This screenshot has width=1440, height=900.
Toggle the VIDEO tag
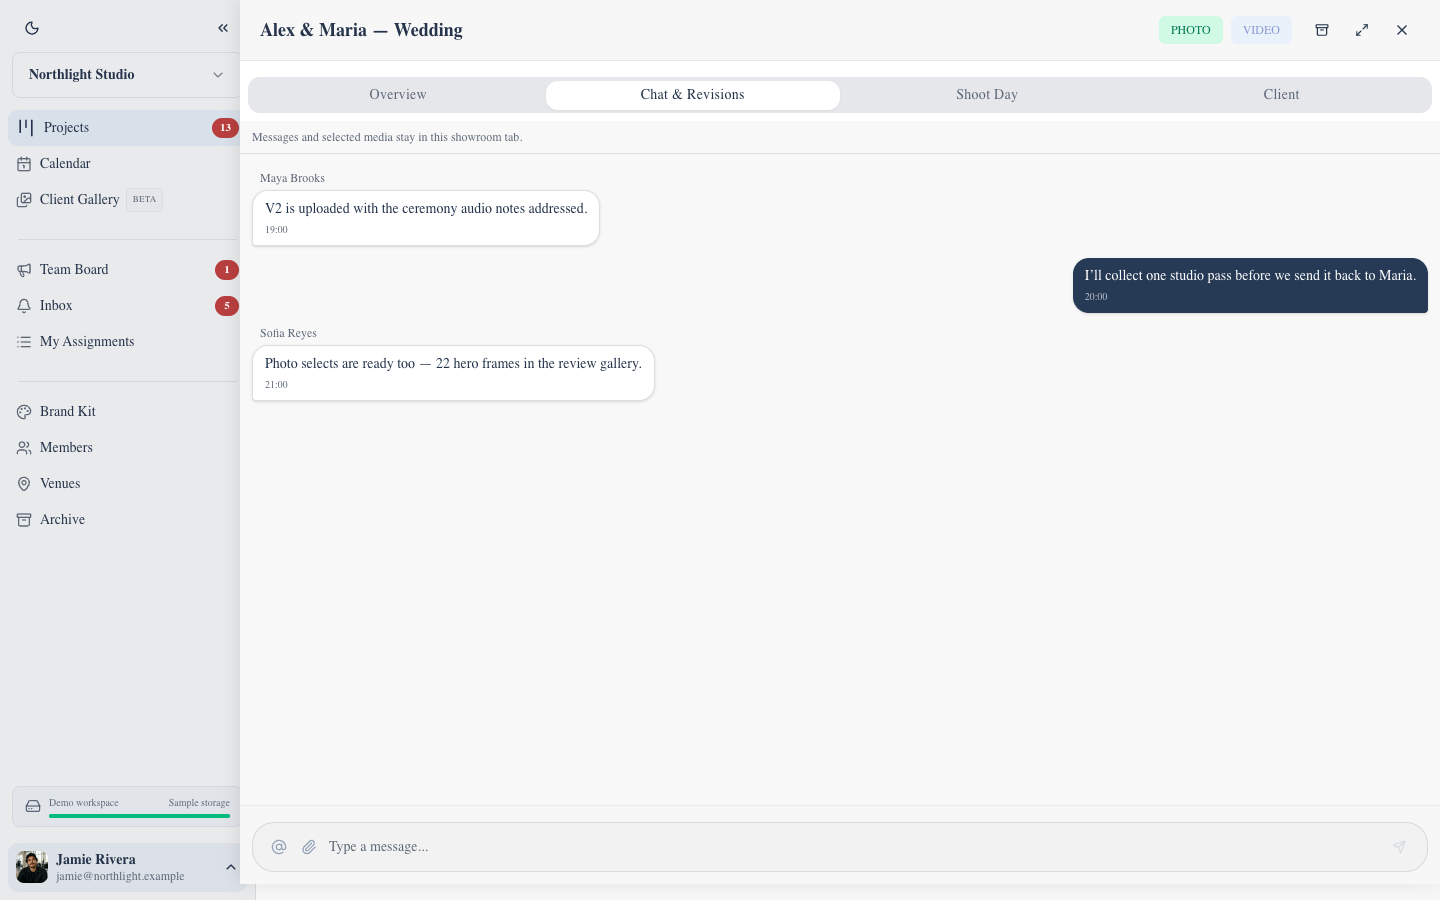(1261, 30)
